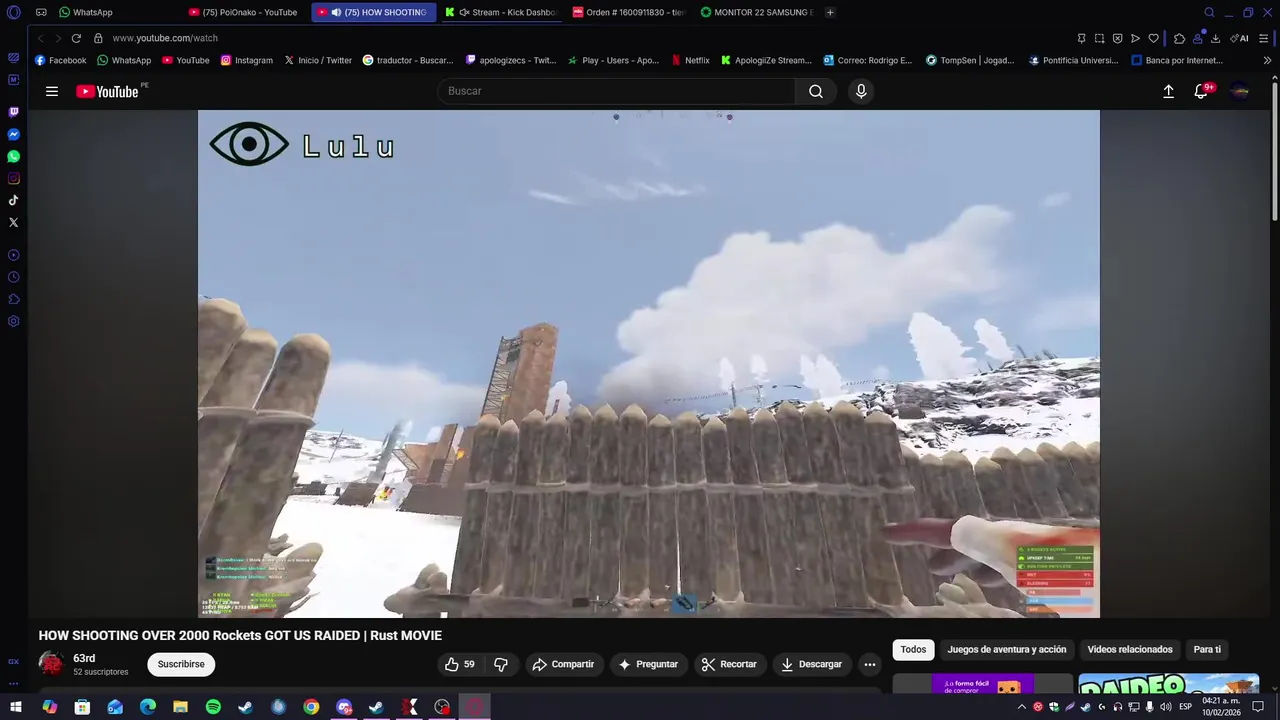1280x720 pixels.
Task: Open the YouTube account avatar menu
Action: pos(1240,91)
